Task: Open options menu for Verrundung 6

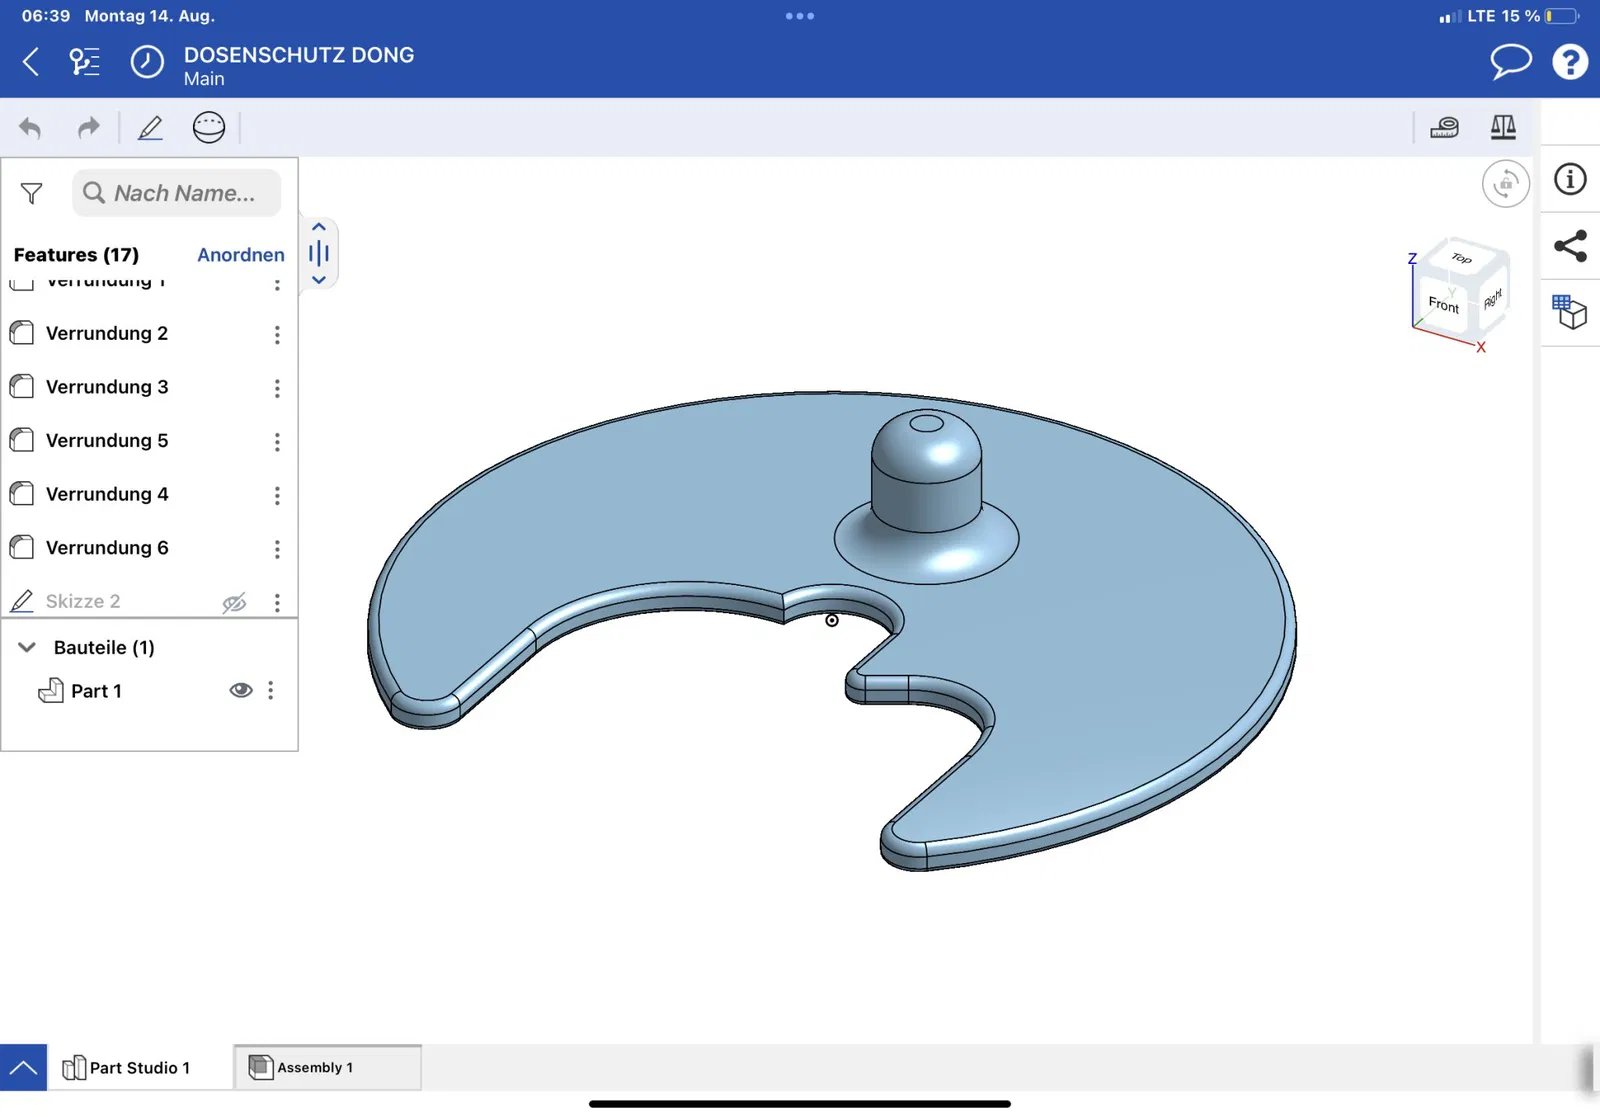Action: 277,549
